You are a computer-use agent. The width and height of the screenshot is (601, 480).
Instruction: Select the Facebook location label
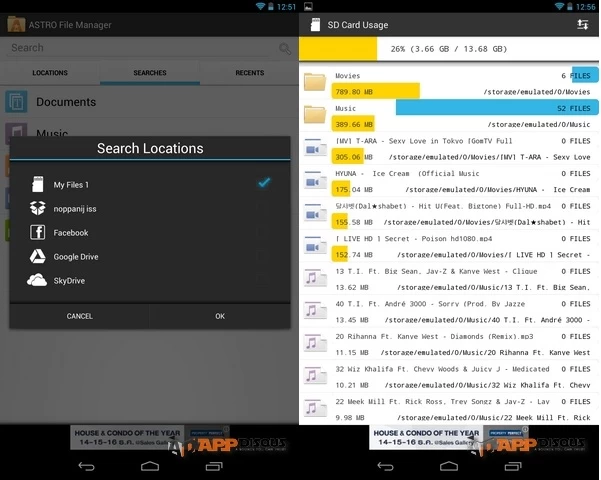[71, 233]
